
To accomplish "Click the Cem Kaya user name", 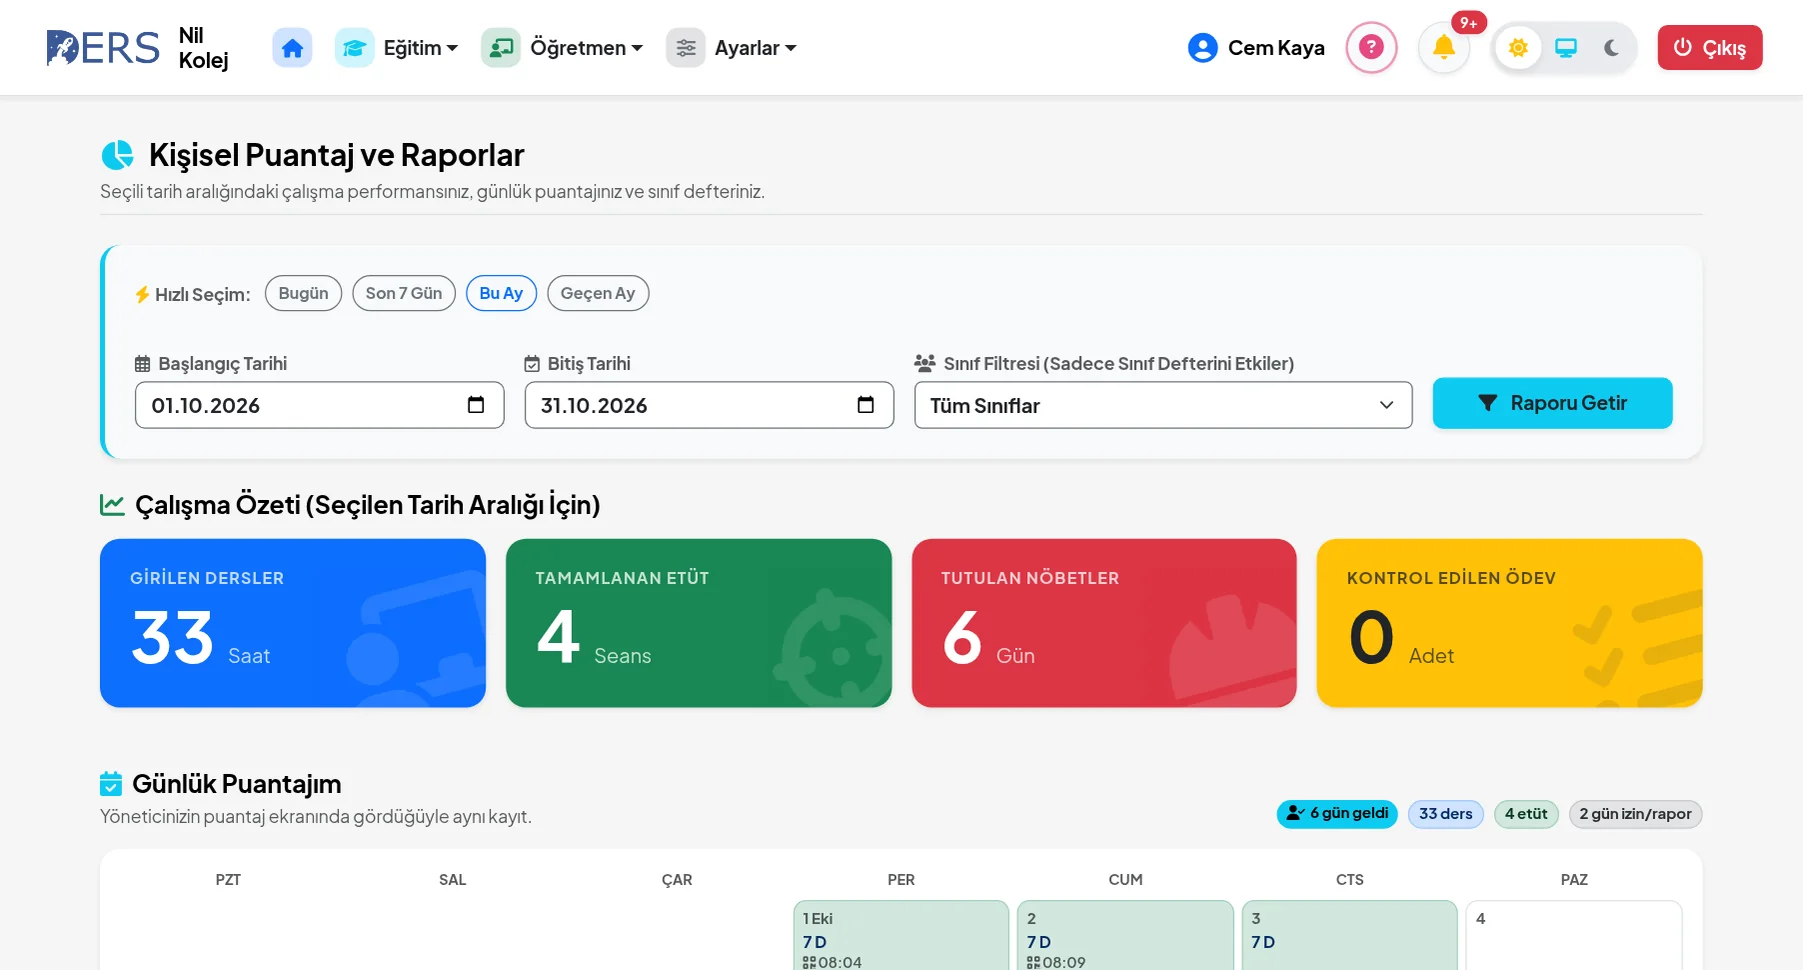I will [1276, 48].
